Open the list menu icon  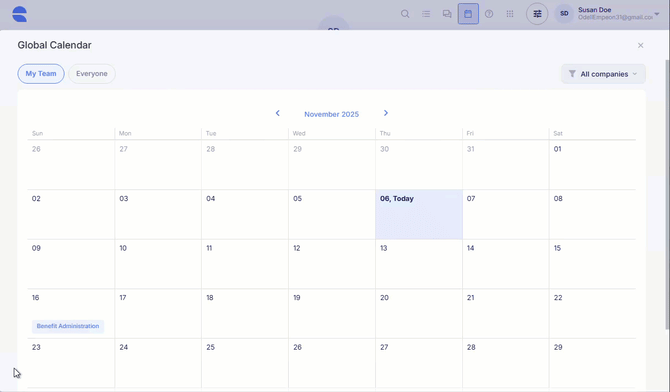pos(426,14)
